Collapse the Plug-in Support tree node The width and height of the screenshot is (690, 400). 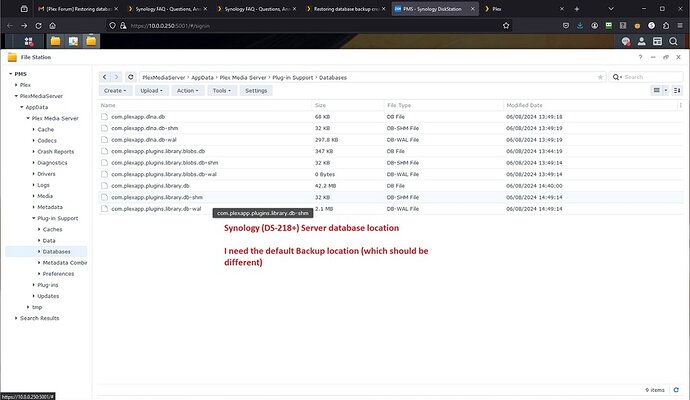point(33,218)
